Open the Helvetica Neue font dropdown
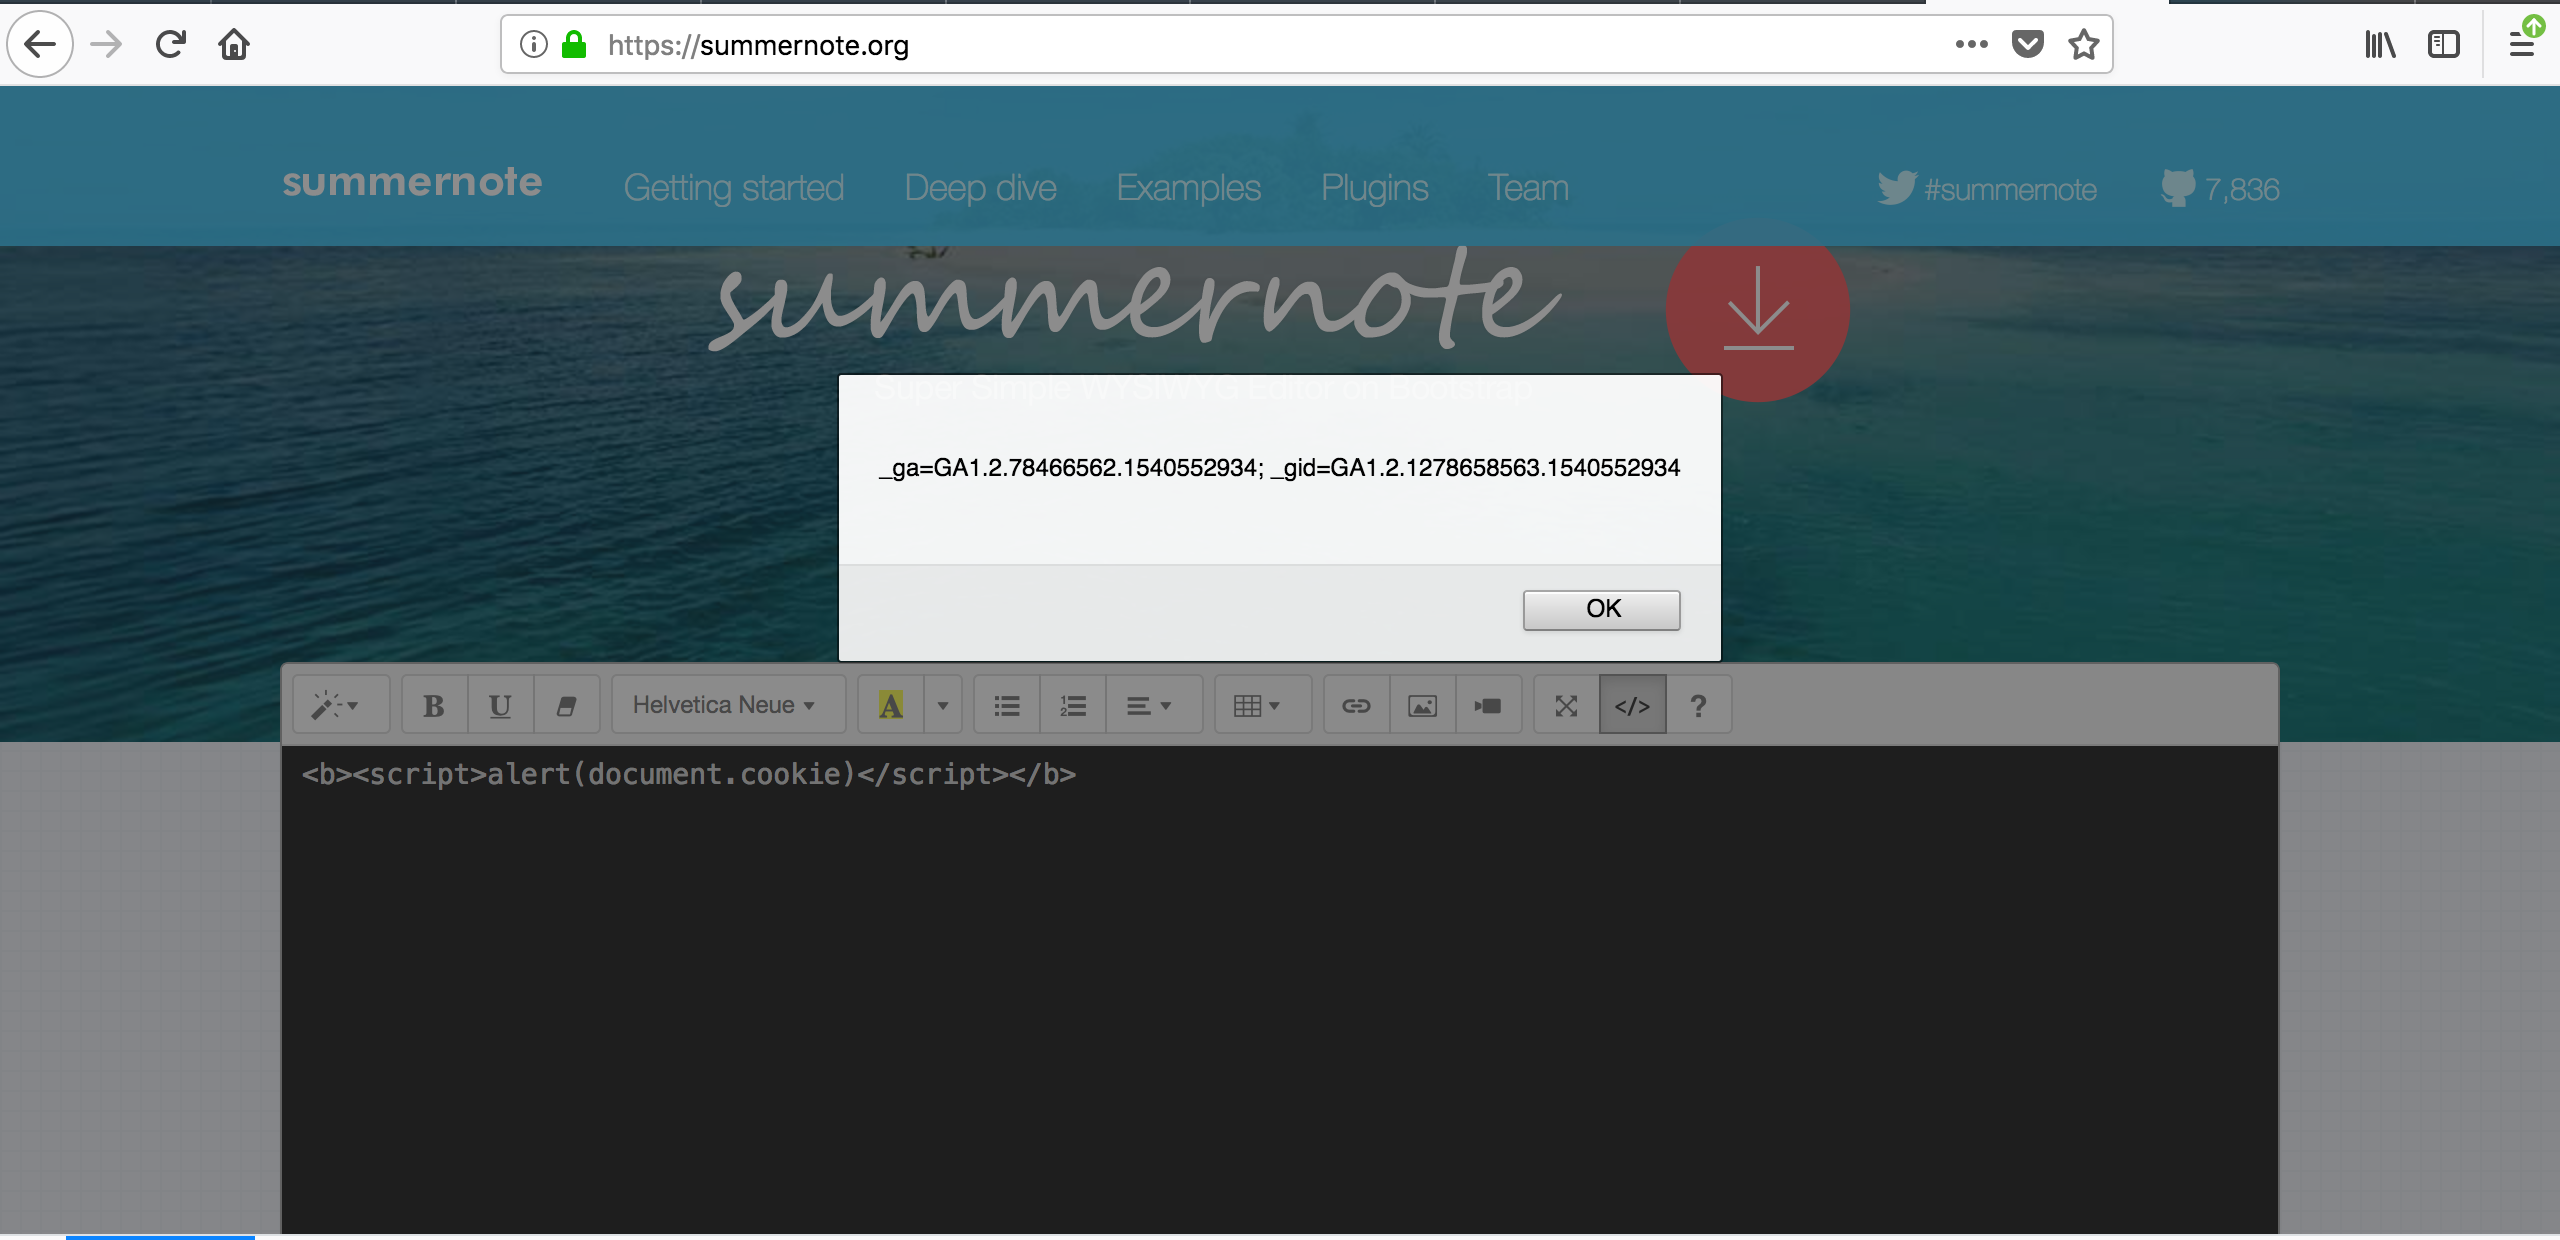The width and height of the screenshot is (2560, 1240). [x=727, y=704]
